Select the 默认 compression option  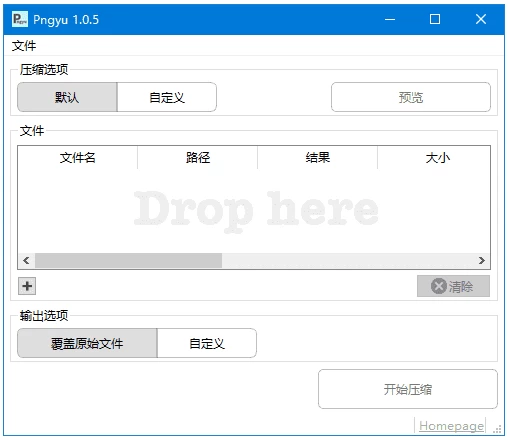click(67, 97)
